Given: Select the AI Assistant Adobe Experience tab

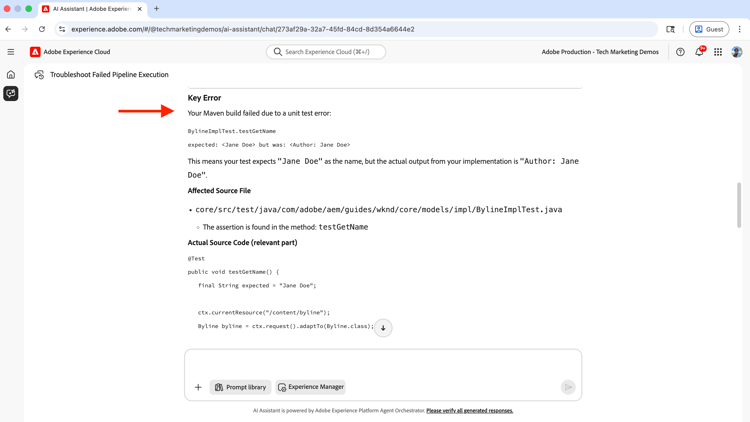Looking at the screenshot, I should click(x=92, y=9).
